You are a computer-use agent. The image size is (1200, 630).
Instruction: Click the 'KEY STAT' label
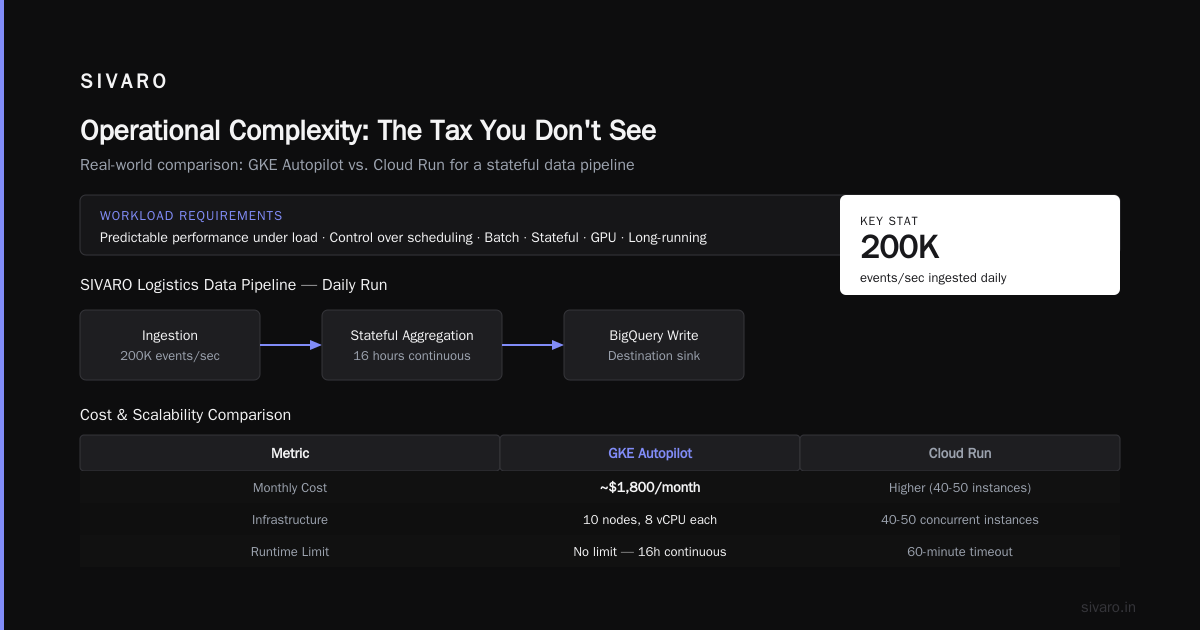(889, 221)
